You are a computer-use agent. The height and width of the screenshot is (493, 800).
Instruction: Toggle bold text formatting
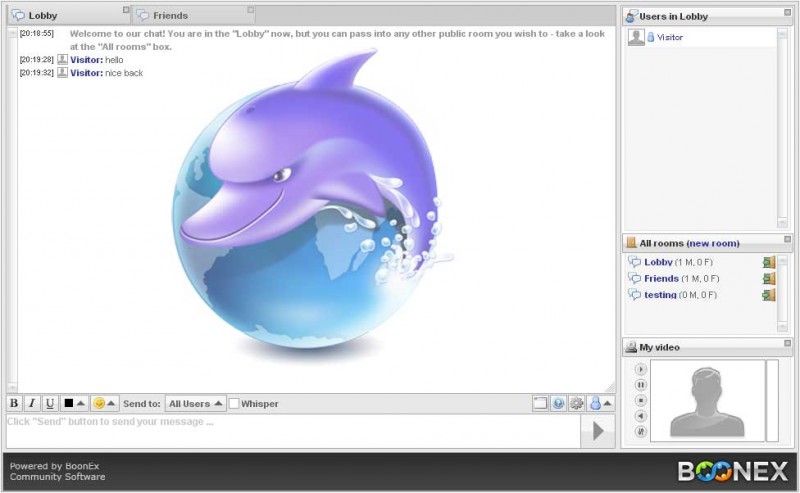14,403
